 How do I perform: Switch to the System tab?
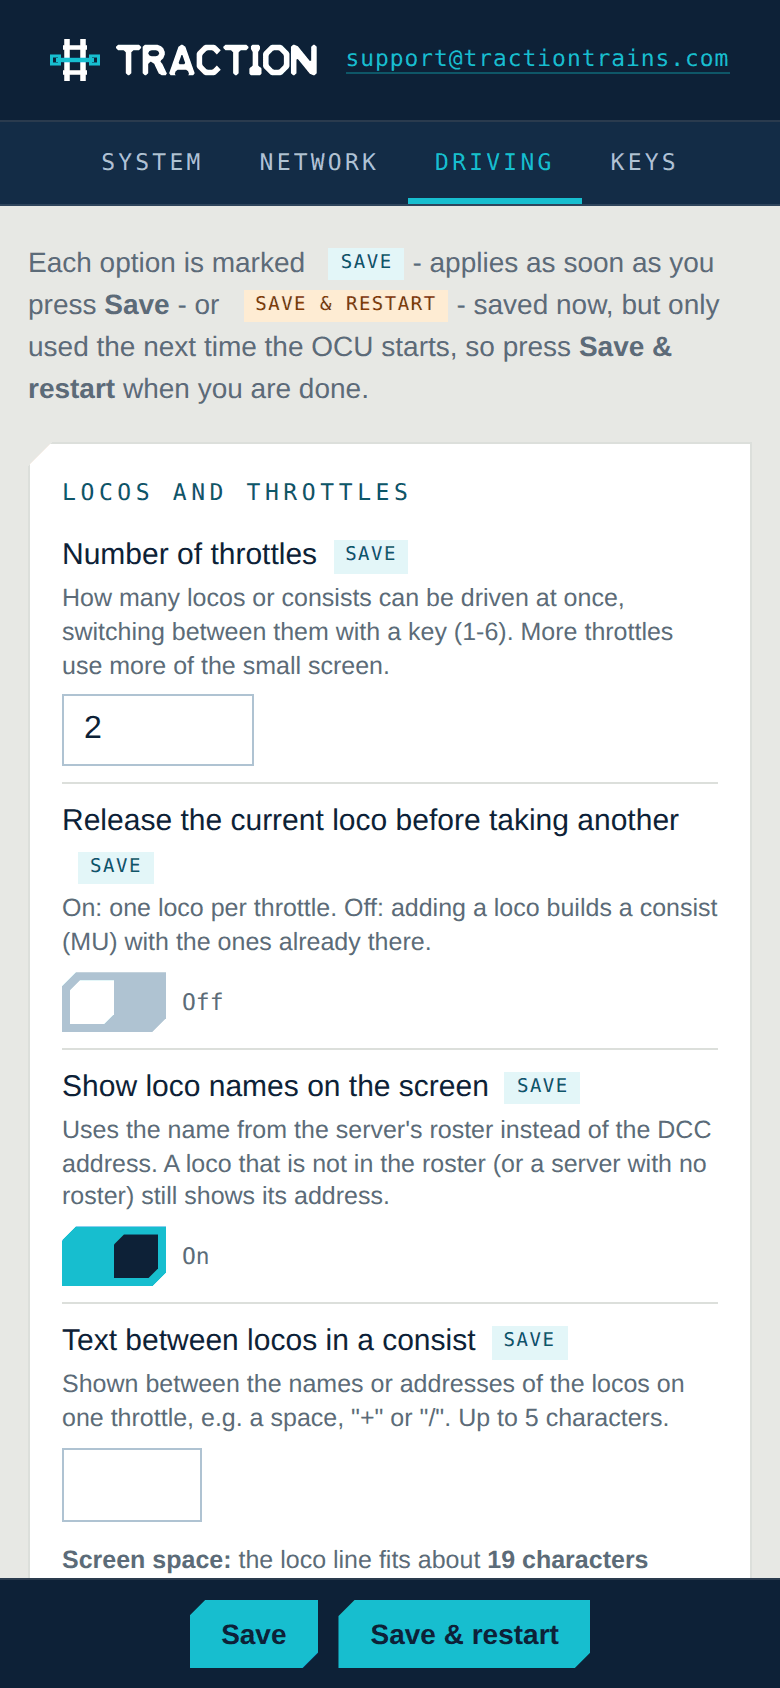152,162
